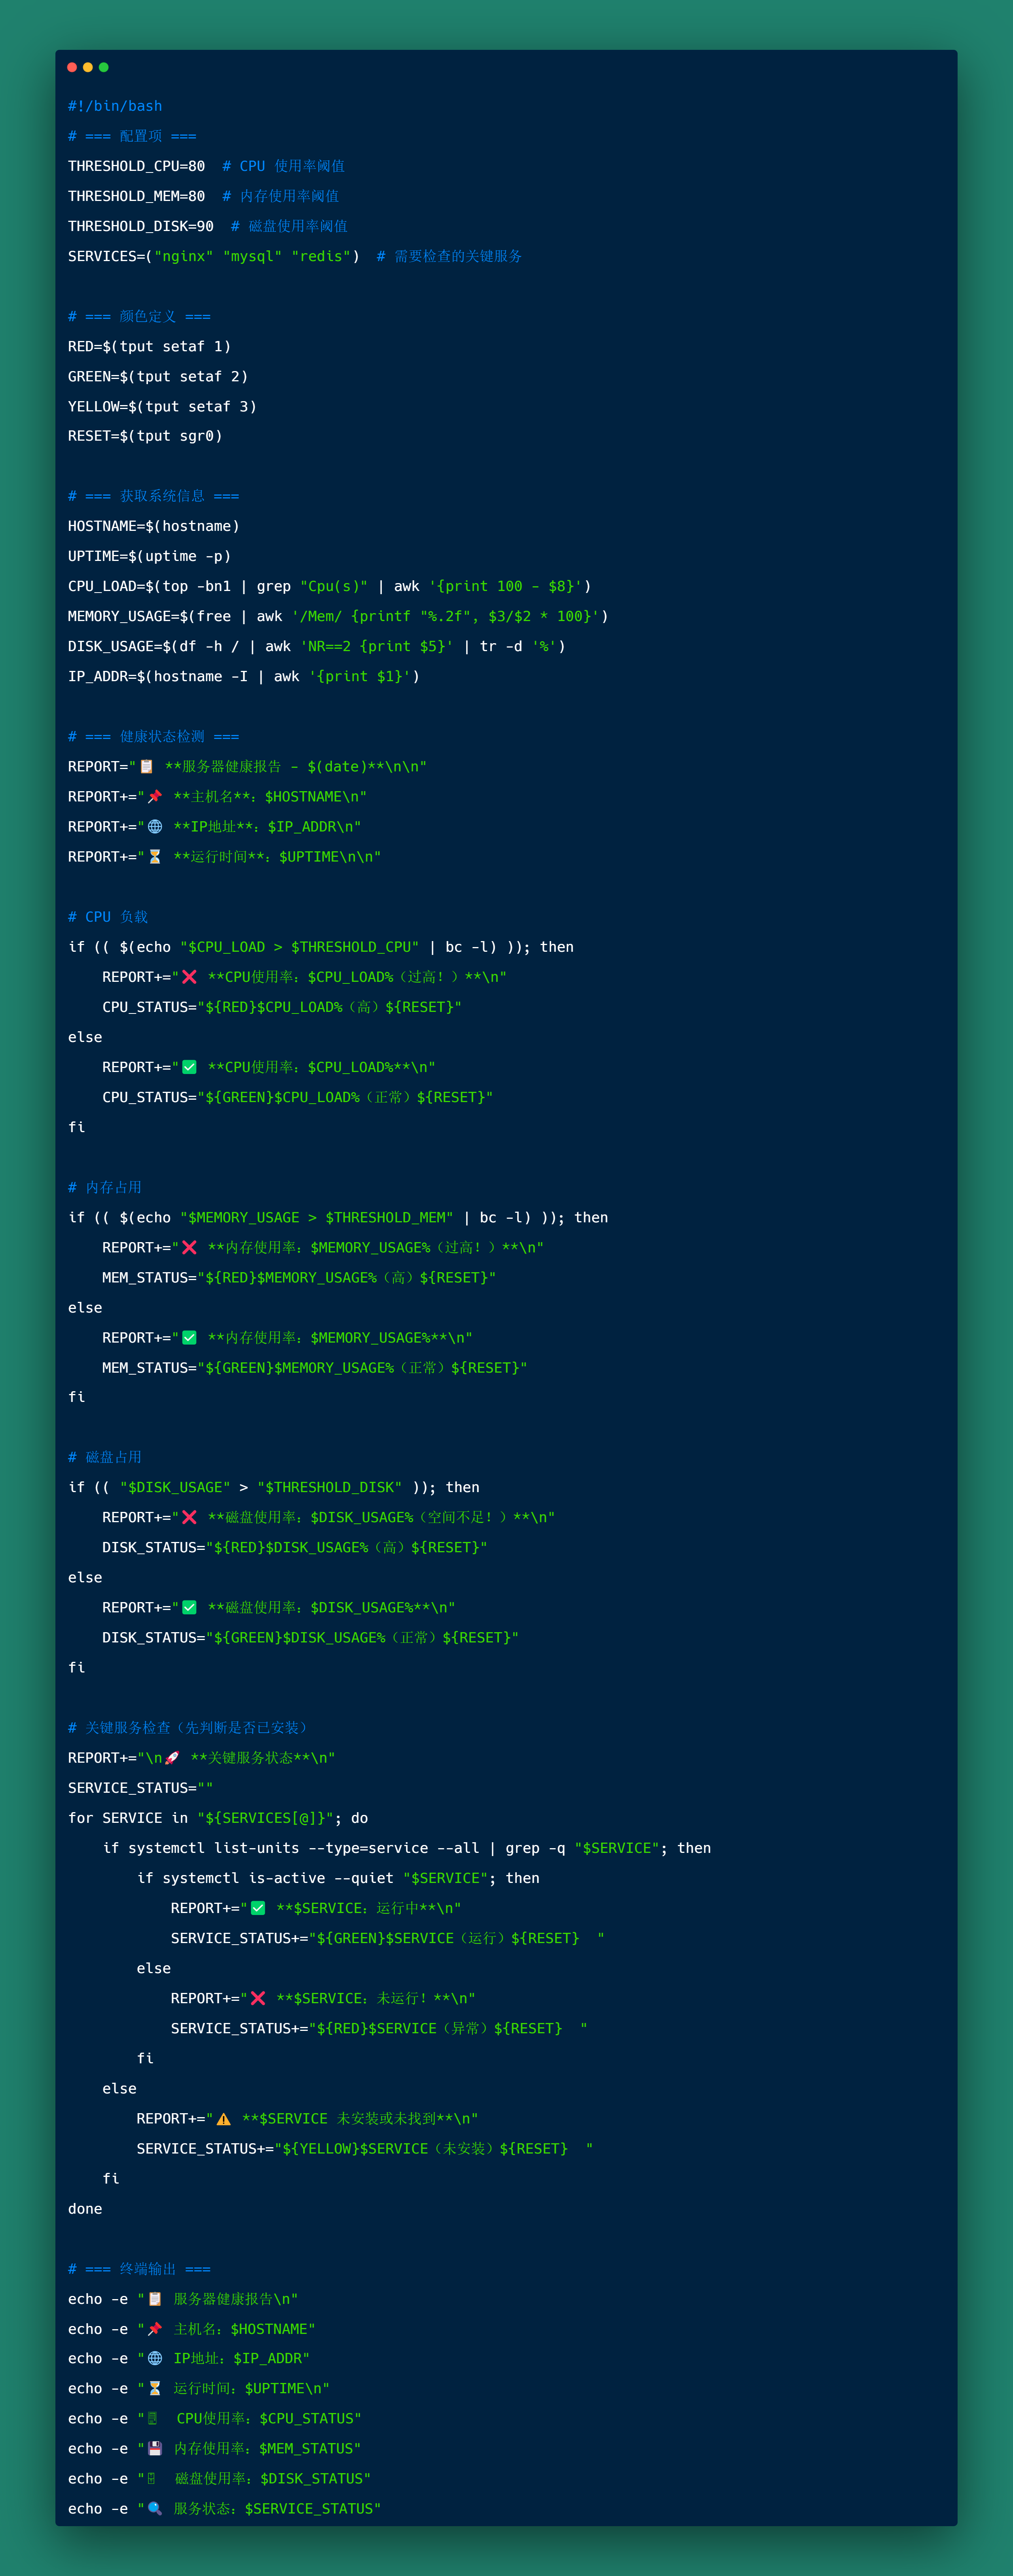Click the hourglass emoji in the REPORT+= 运行时间 line
This screenshot has width=1013, height=2576.
tap(155, 856)
